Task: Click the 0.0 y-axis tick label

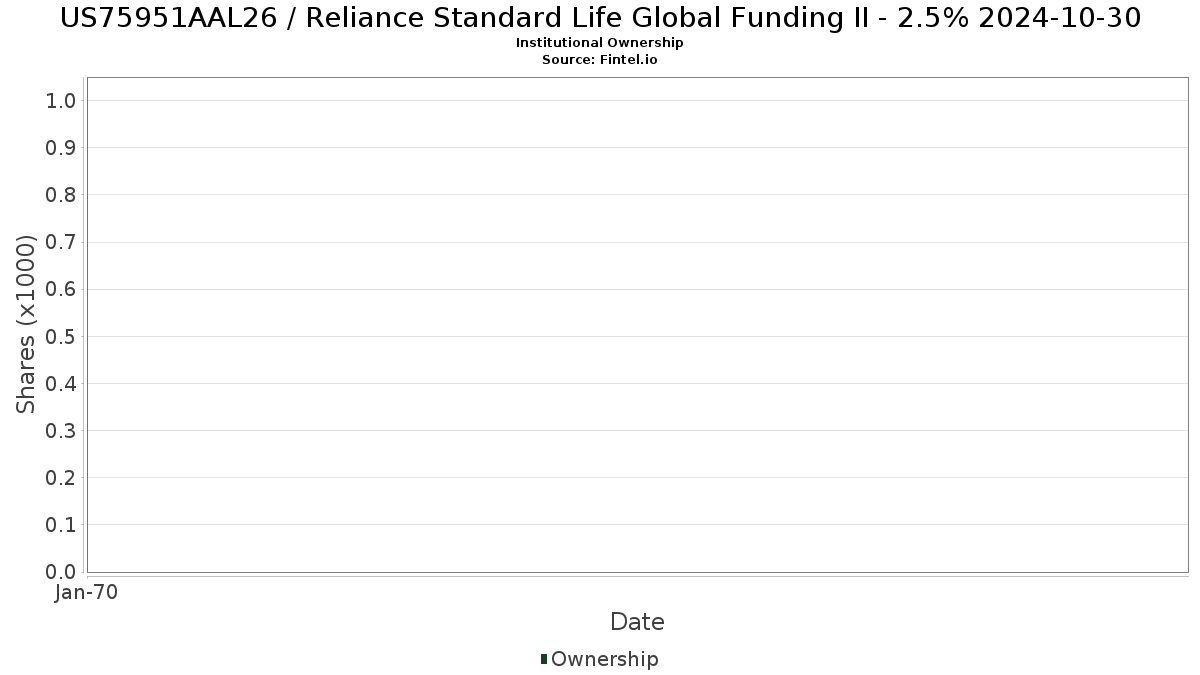Action: [x=61, y=571]
